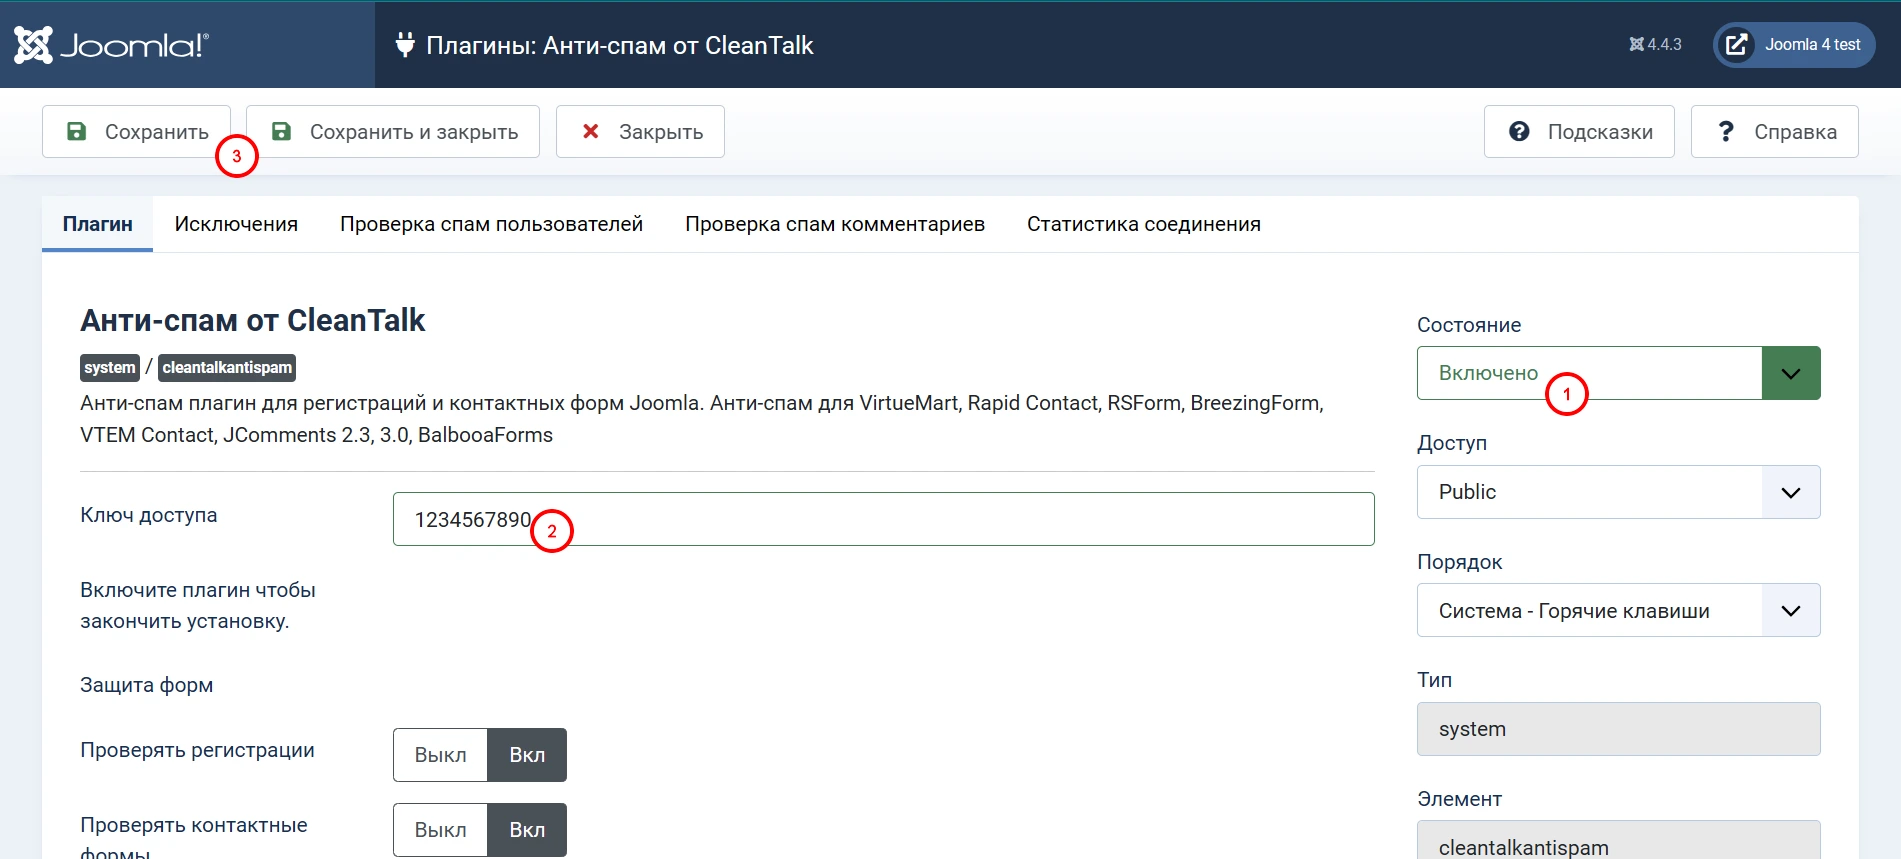
Task: Click the Joomla 4.4.3 version indicator
Action: tap(1655, 45)
